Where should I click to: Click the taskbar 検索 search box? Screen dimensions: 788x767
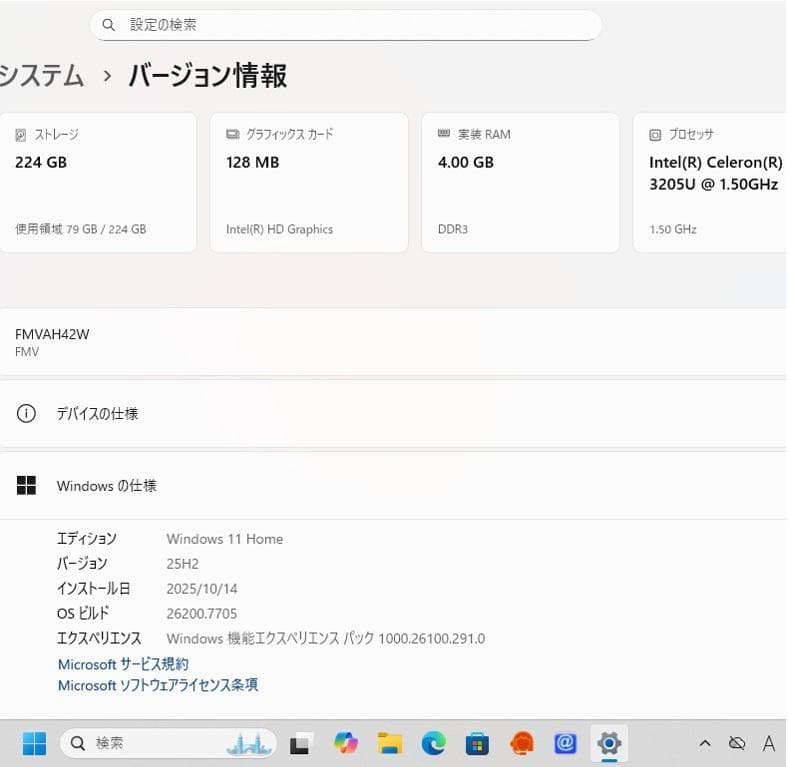pyautogui.click(x=168, y=743)
